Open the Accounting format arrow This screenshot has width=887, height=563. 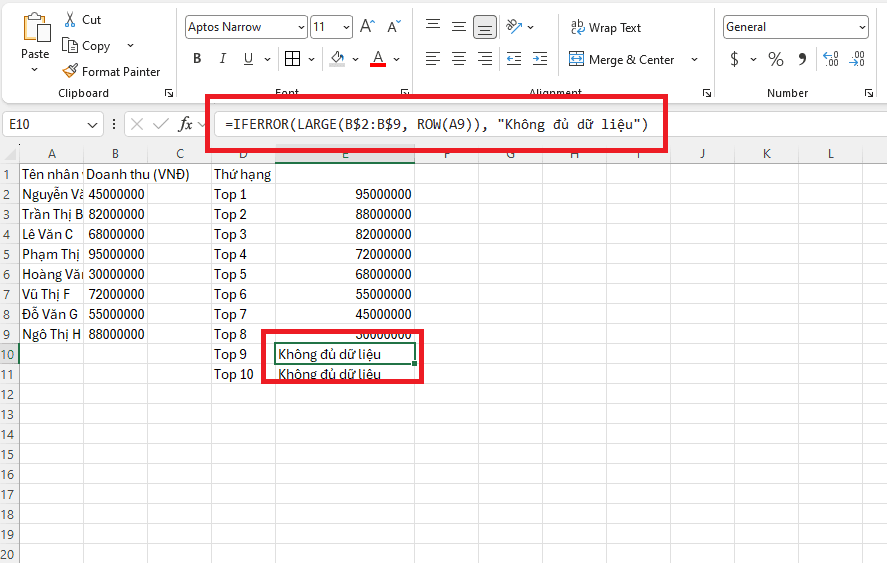pos(753,59)
